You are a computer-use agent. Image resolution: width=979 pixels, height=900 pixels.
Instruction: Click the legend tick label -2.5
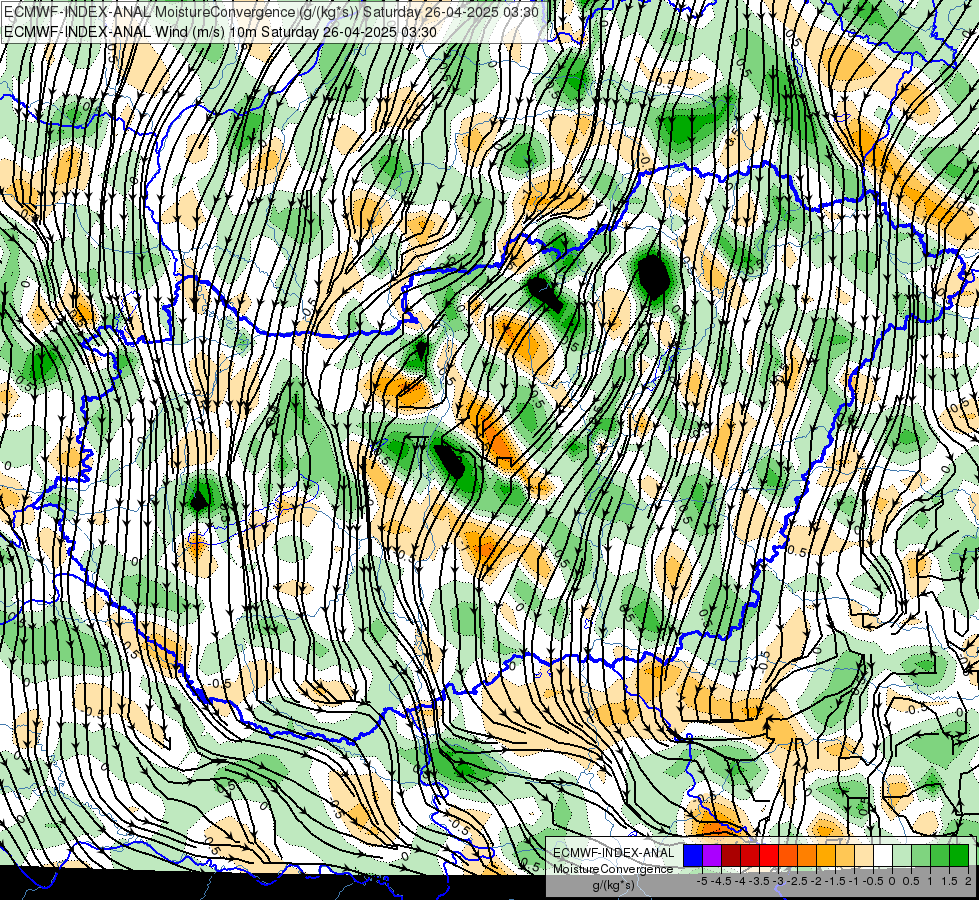click(x=797, y=881)
